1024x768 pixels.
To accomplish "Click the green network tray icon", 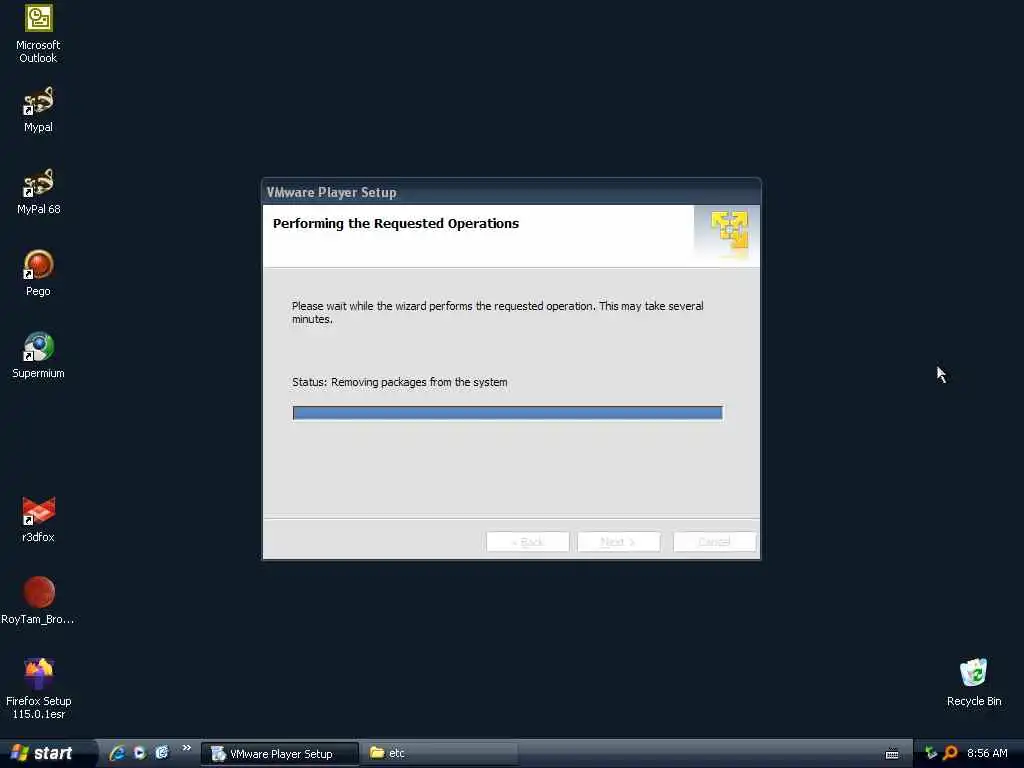I will (x=931, y=754).
